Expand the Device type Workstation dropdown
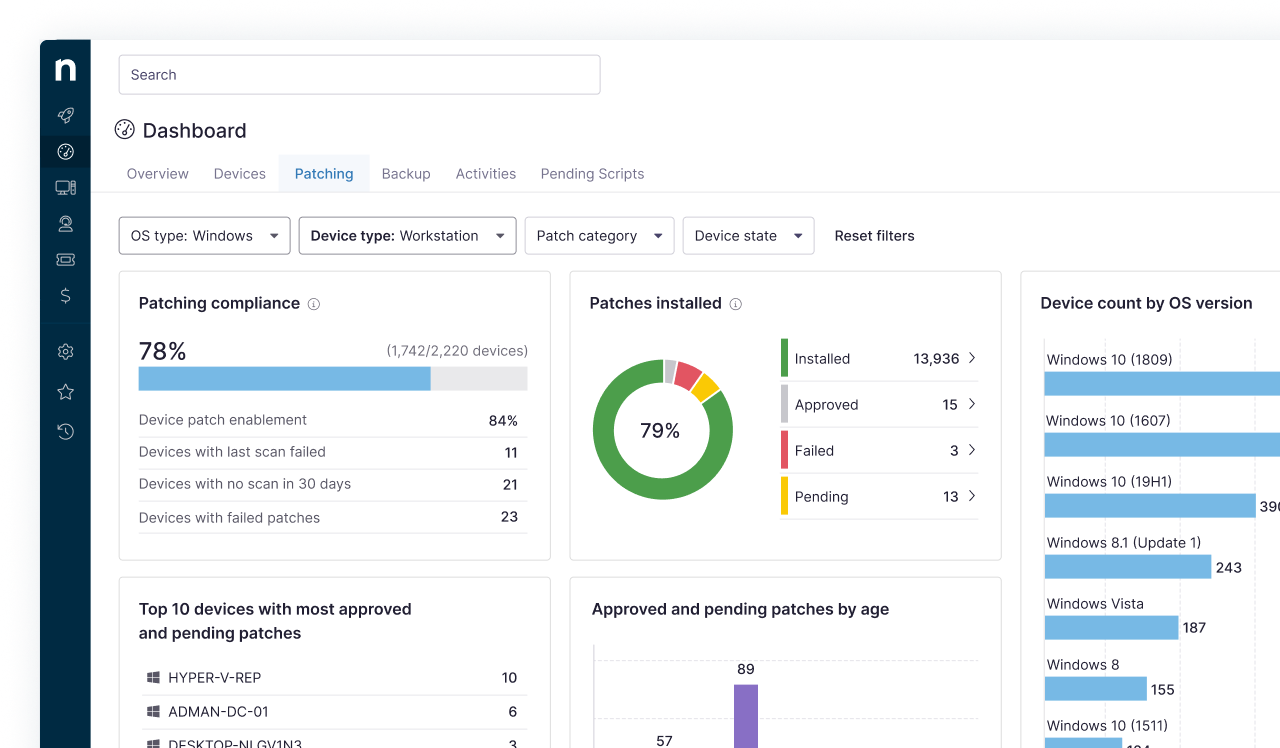The width and height of the screenshot is (1280, 748). point(407,235)
